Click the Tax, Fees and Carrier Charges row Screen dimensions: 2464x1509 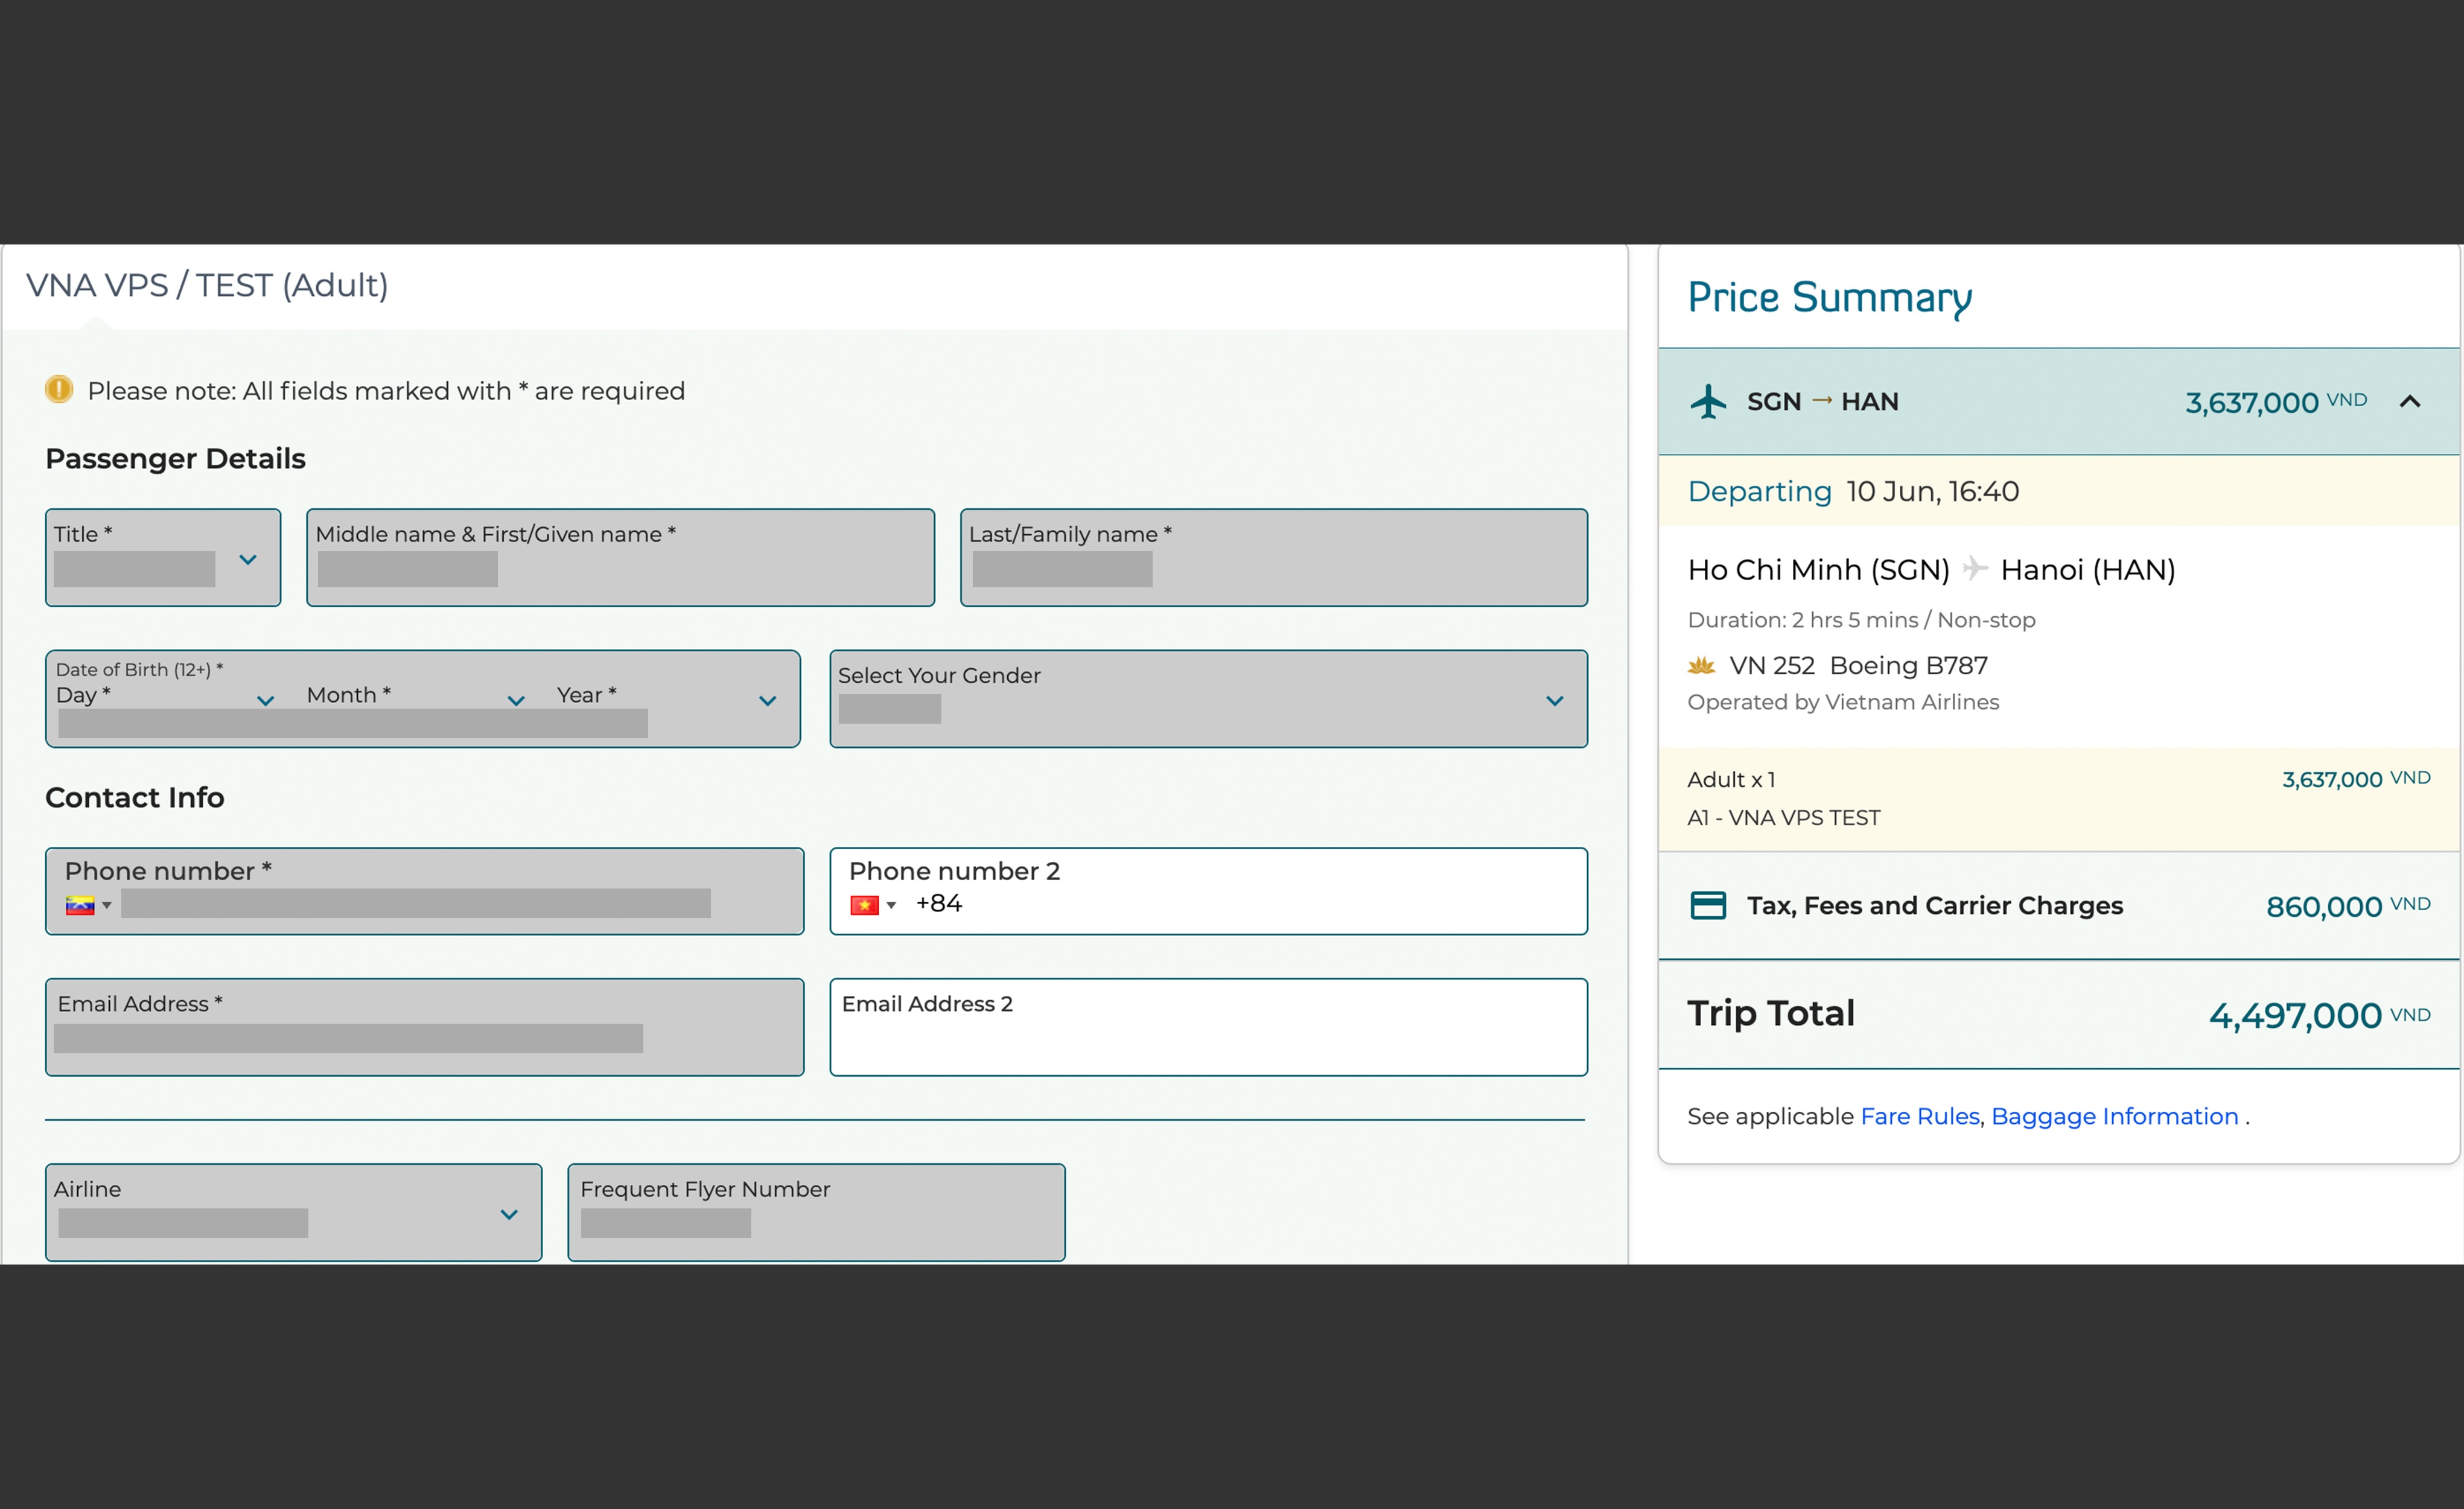(2058, 906)
